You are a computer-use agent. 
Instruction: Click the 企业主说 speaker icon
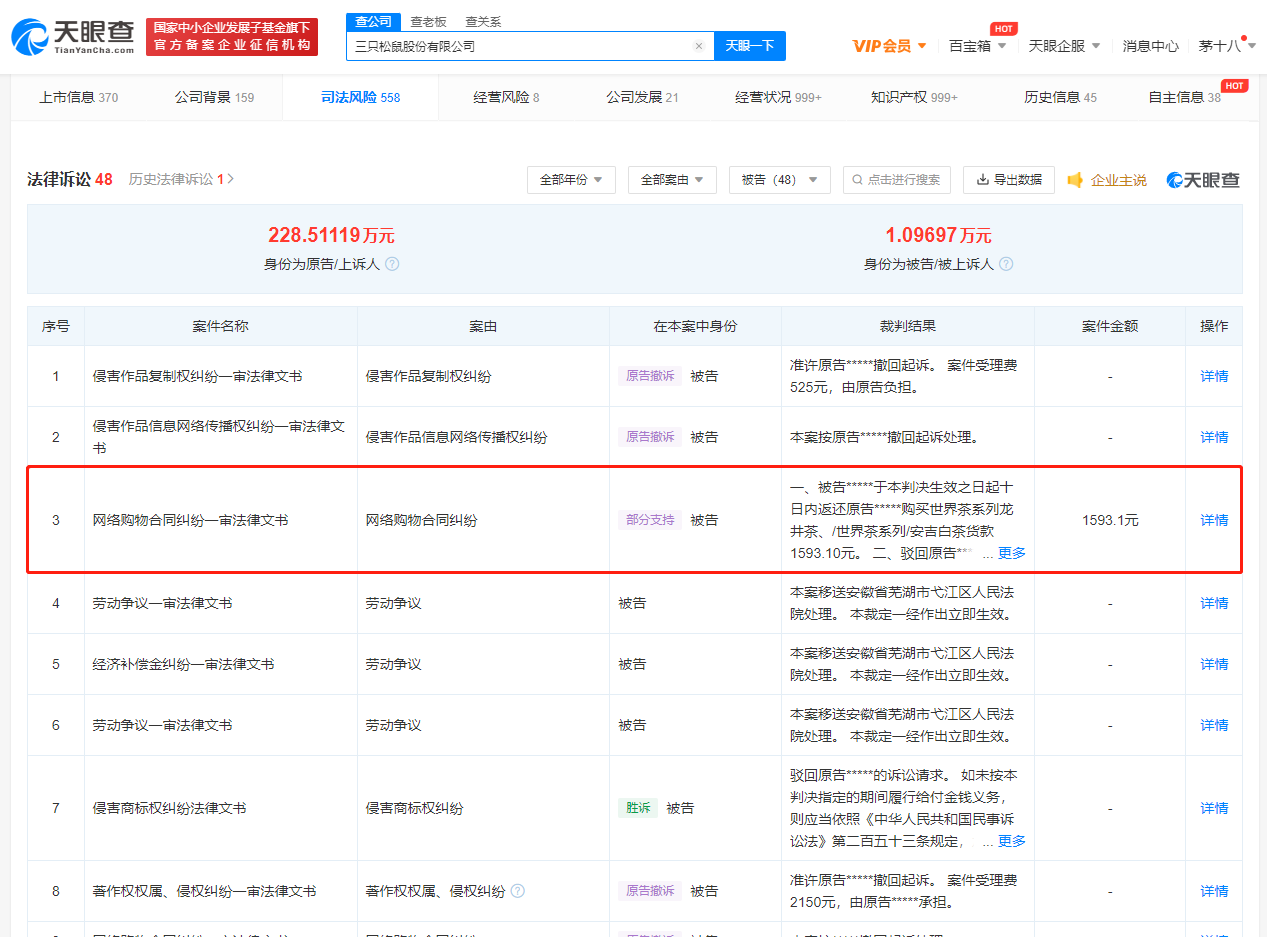coord(1076,180)
